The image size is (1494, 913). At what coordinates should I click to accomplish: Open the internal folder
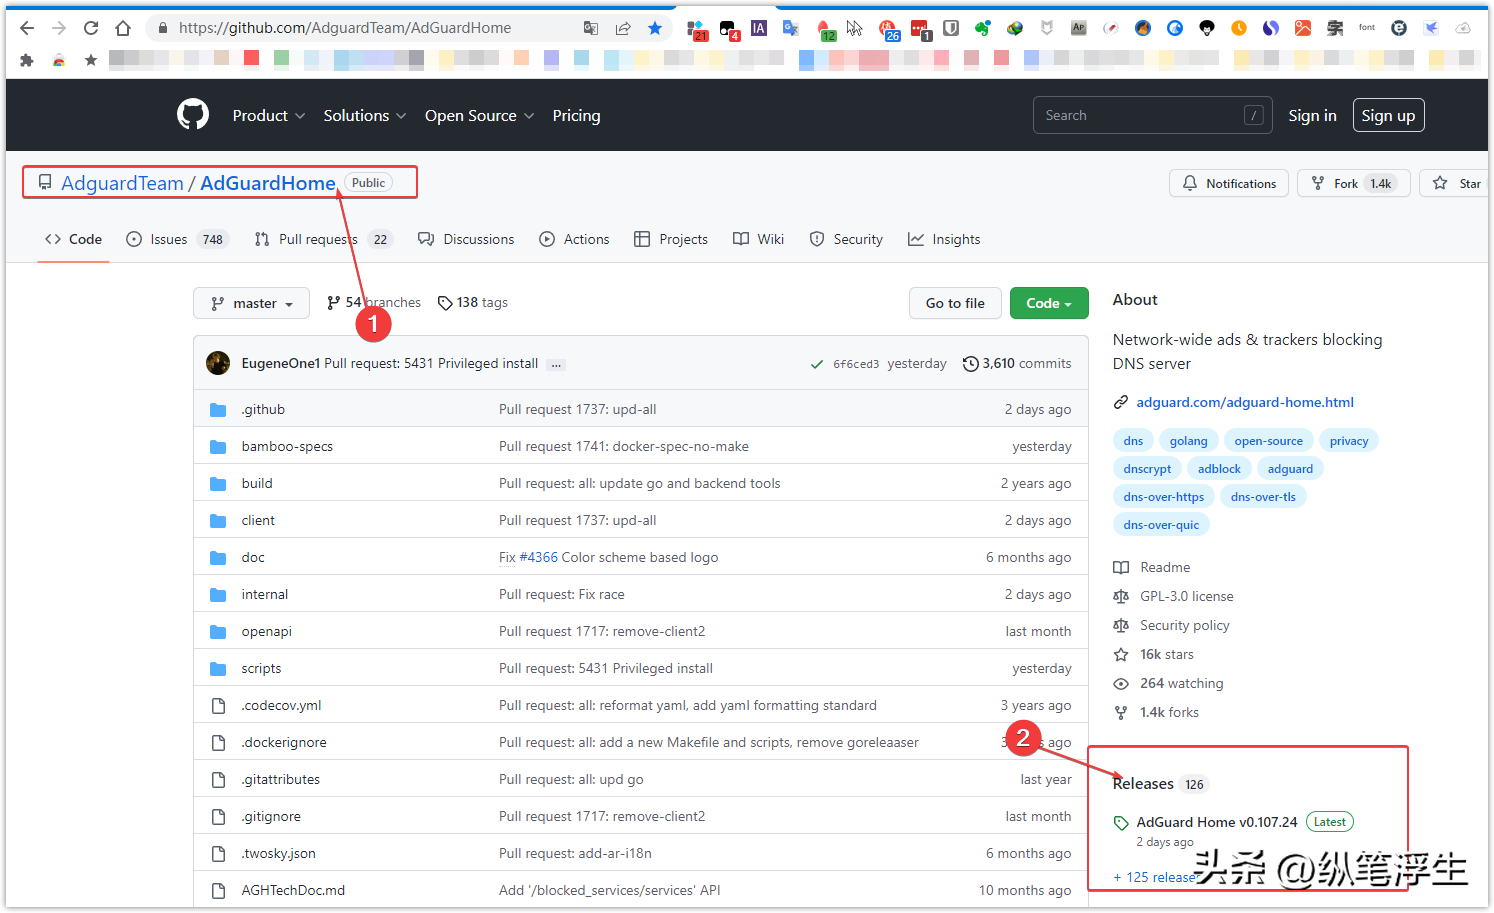[264, 594]
